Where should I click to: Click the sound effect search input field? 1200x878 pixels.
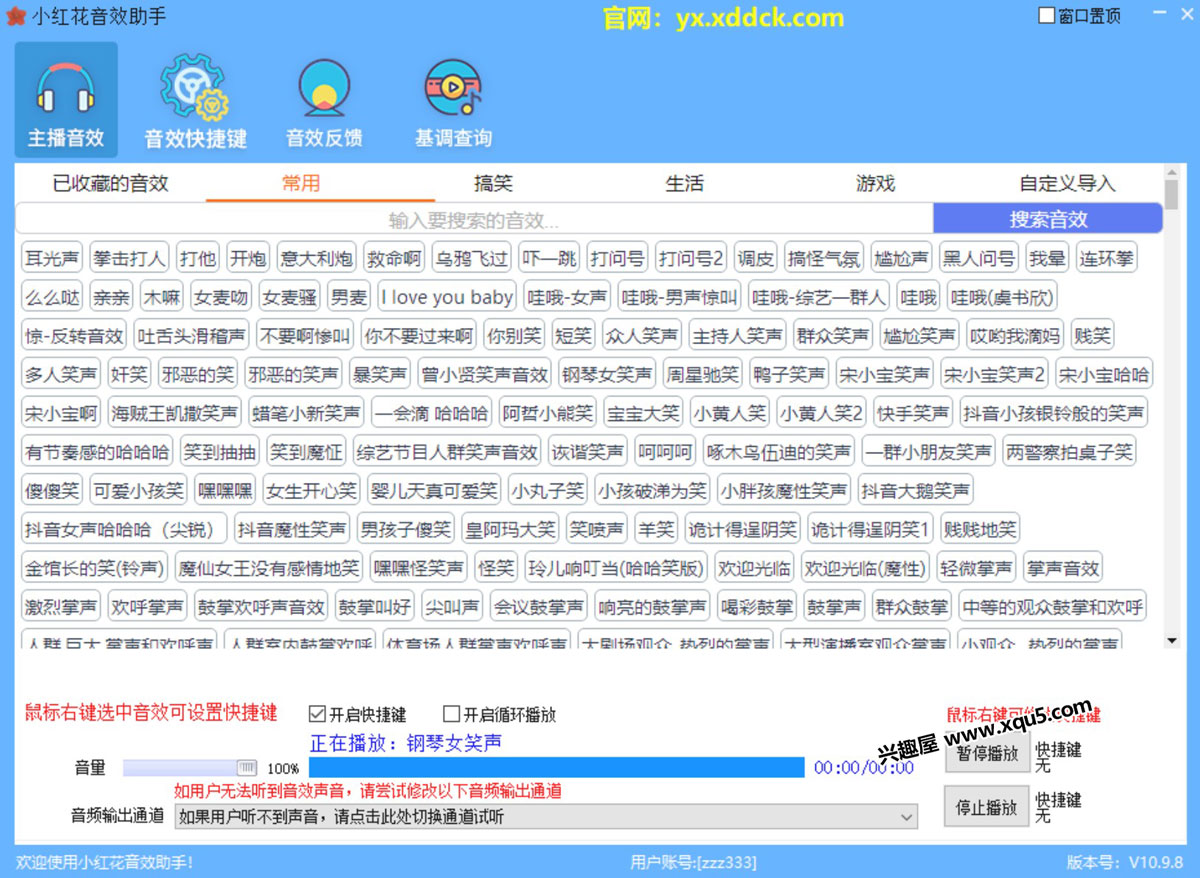click(474, 219)
